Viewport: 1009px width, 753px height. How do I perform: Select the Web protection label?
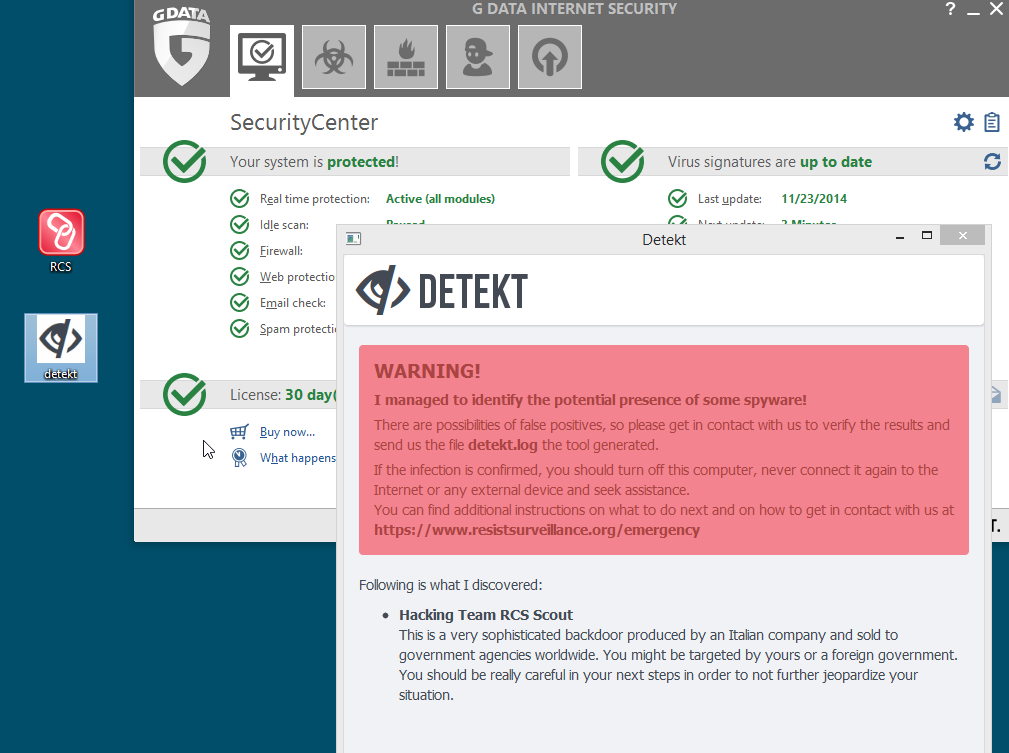tap(297, 277)
